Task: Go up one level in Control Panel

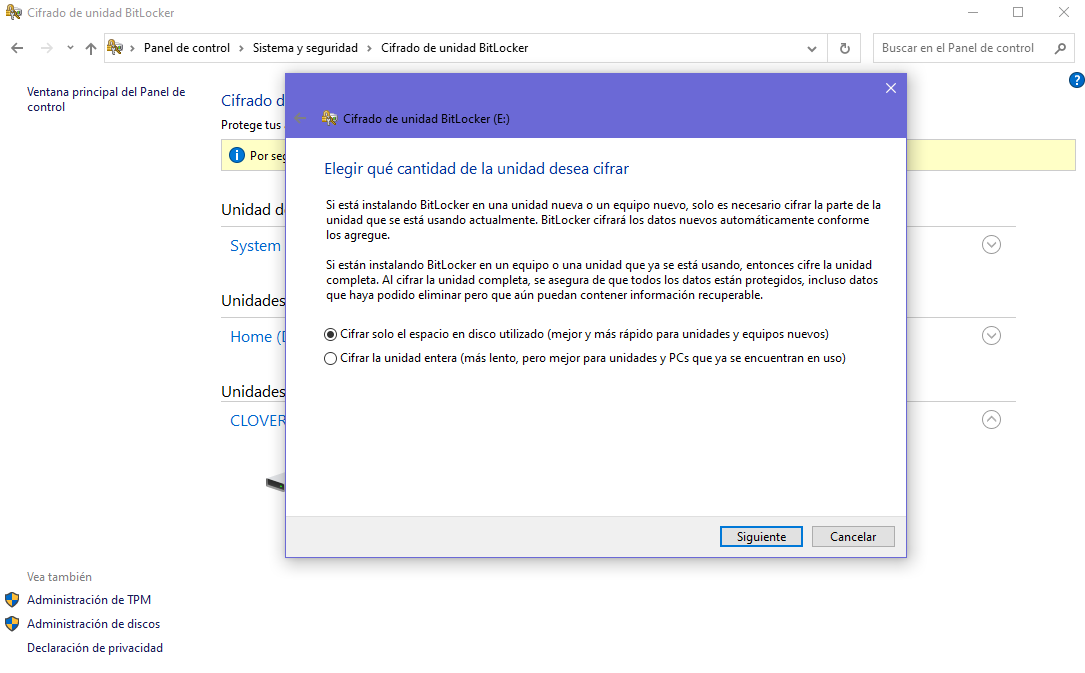Action: [91, 48]
